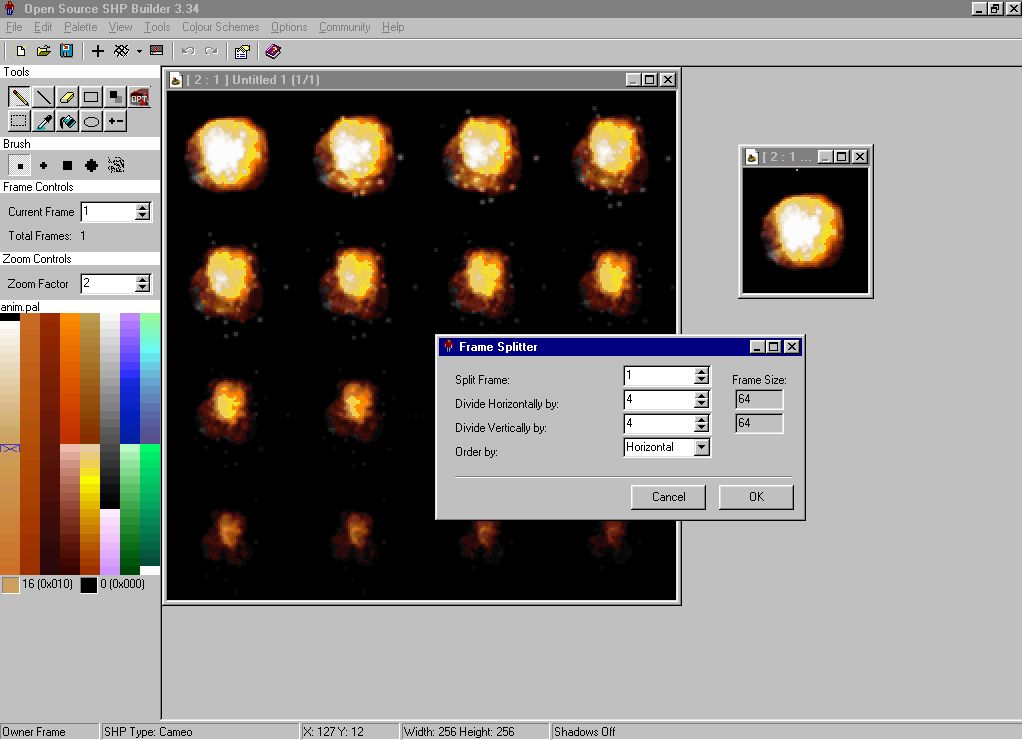Click the Save floppy disk icon

click(66, 50)
